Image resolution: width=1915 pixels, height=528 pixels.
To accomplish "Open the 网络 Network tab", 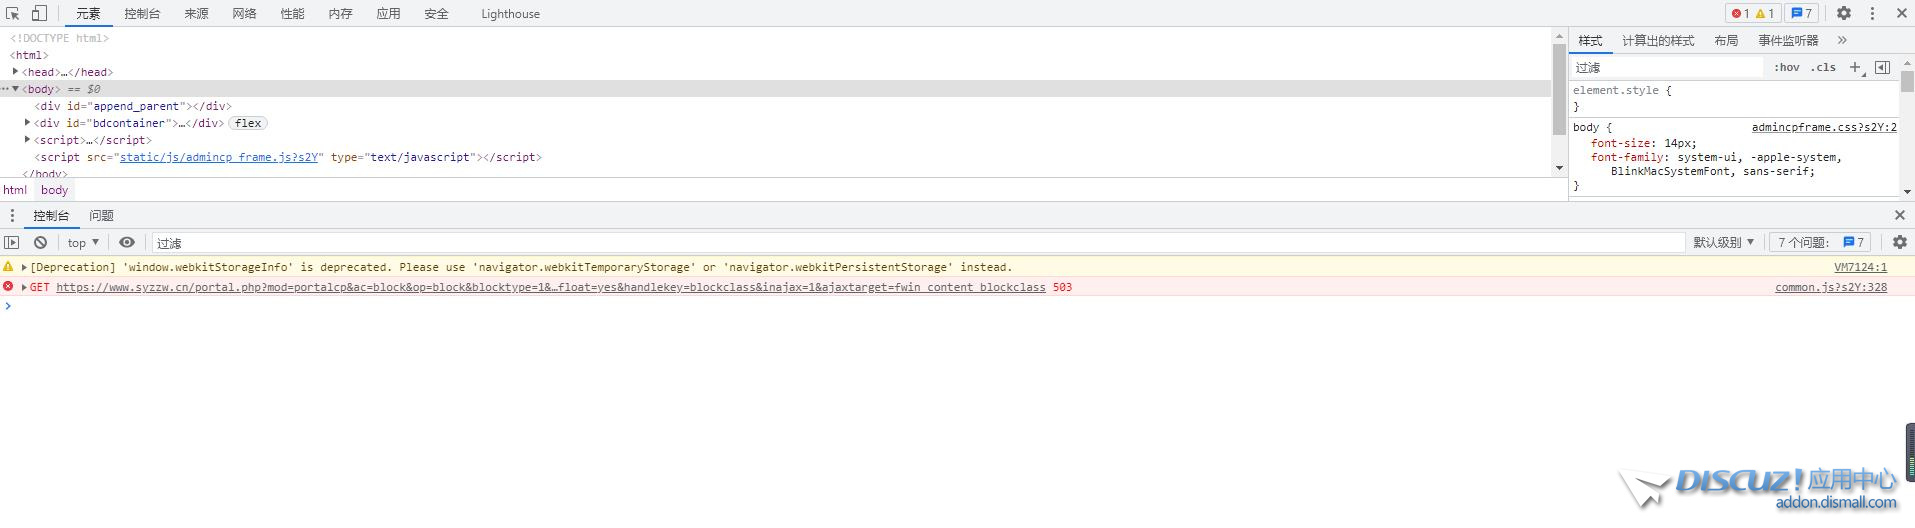I will (244, 14).
